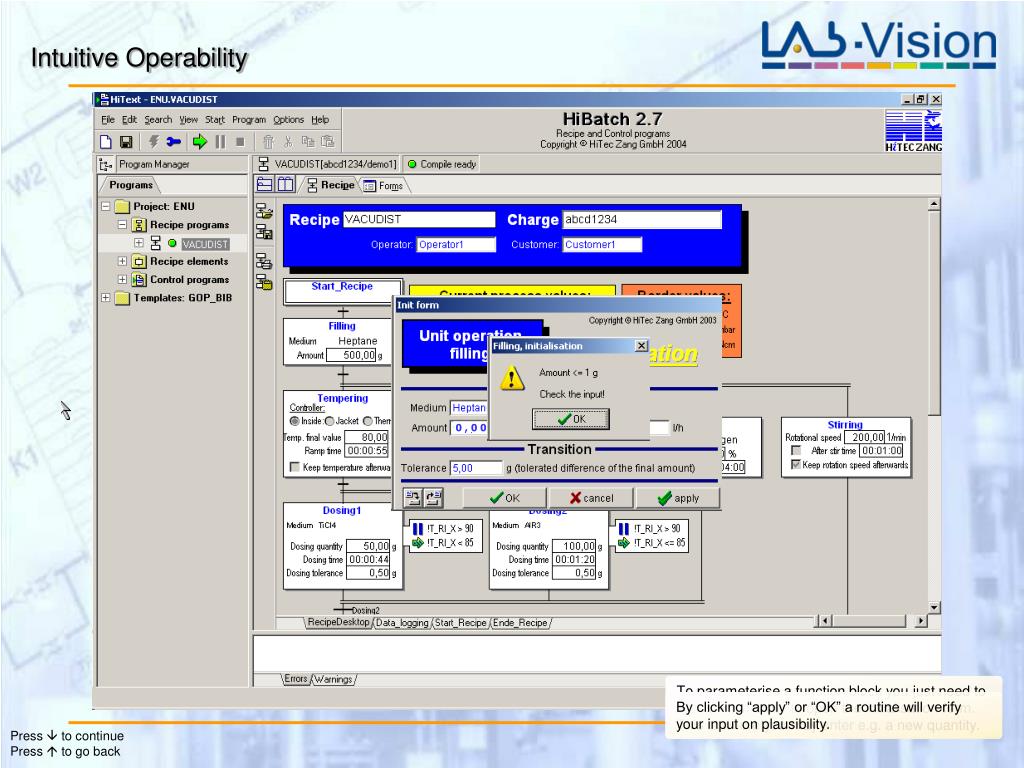Click the scissors Cut icon
Image resolution: width=1024 pixels, height=768 pixels.
point(288,142)
